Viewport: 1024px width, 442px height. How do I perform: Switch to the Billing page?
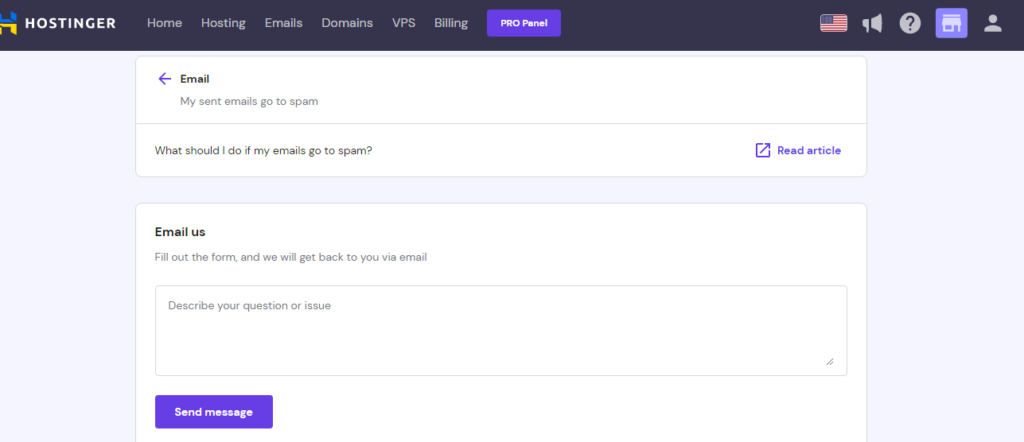click(x=451, y=23)
